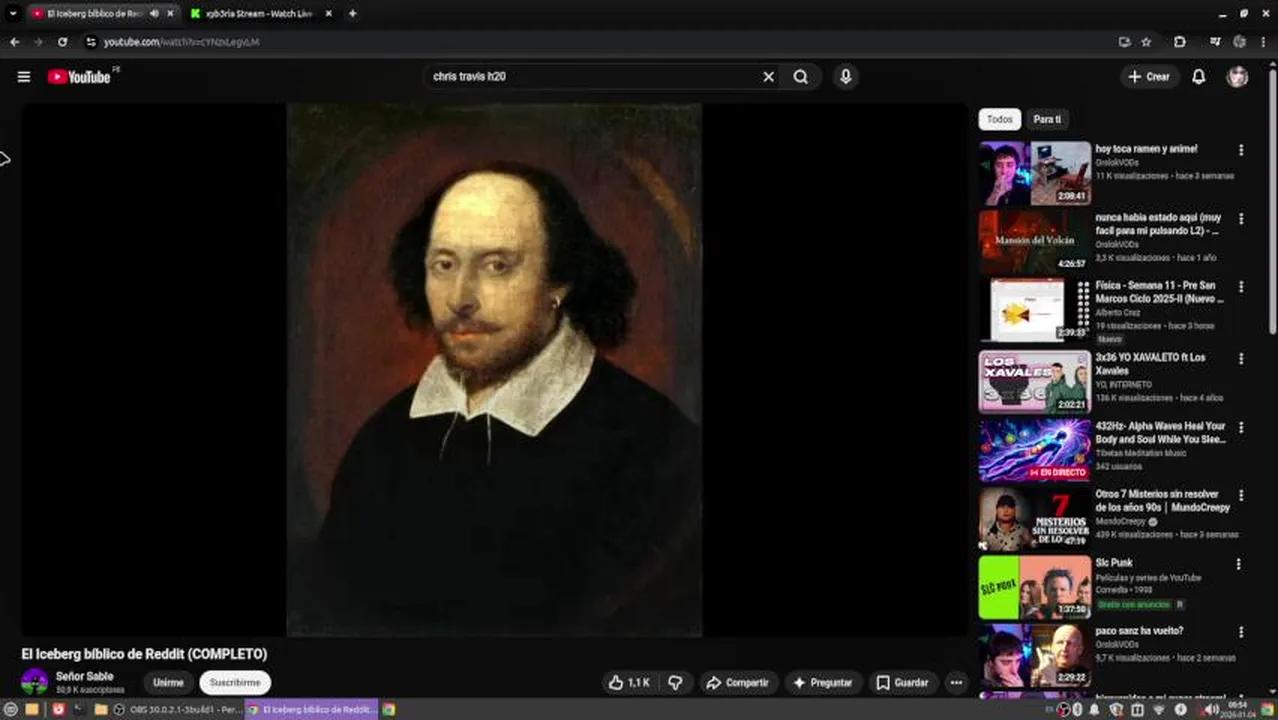Open the taskbar start menu launcher
This screenshot has width=1278, height=720.
point(11,709)
